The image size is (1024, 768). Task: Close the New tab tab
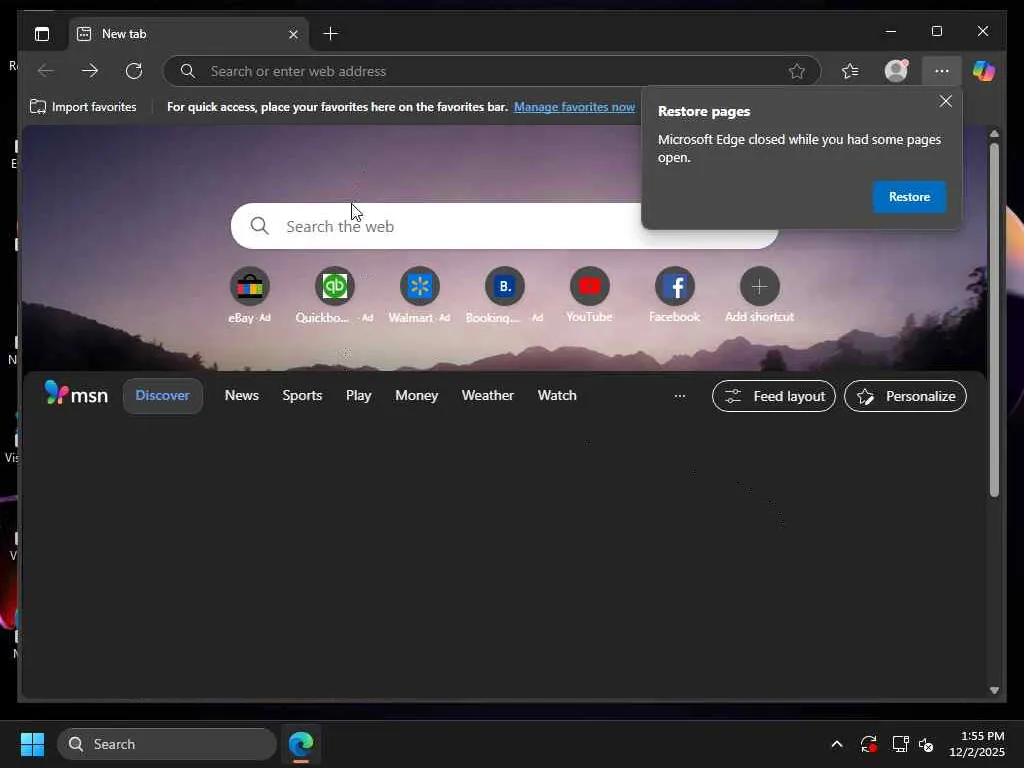(x=293, y=34)
